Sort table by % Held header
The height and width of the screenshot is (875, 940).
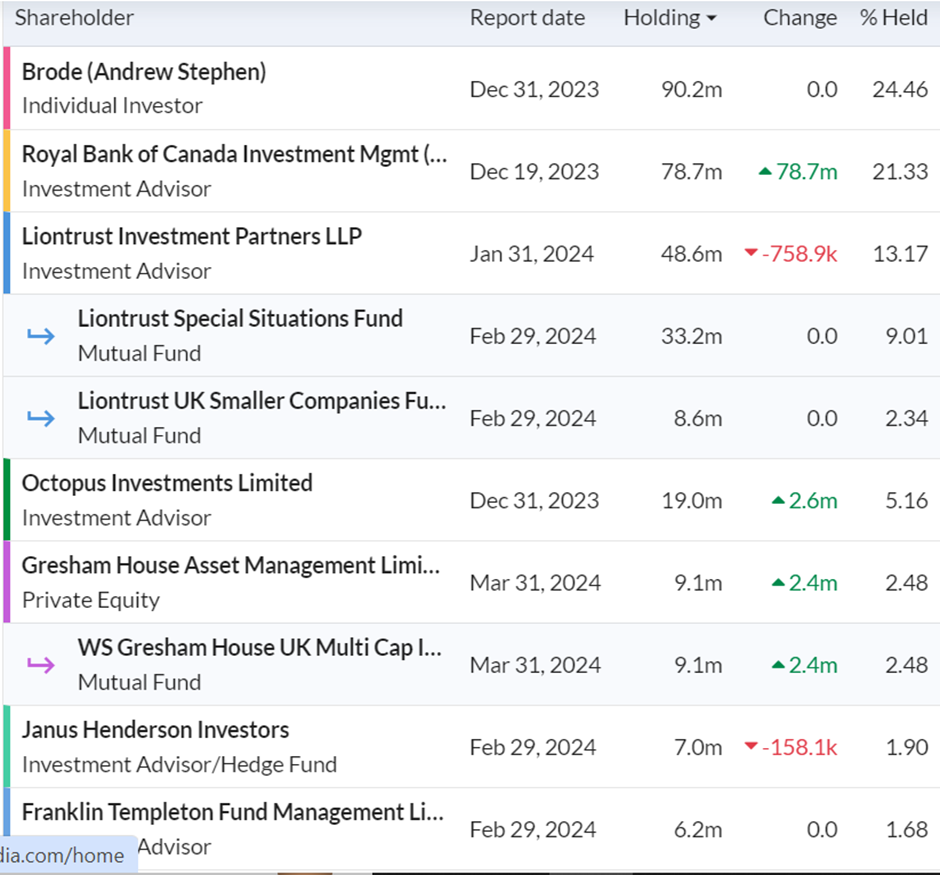(x=893, y=18)
